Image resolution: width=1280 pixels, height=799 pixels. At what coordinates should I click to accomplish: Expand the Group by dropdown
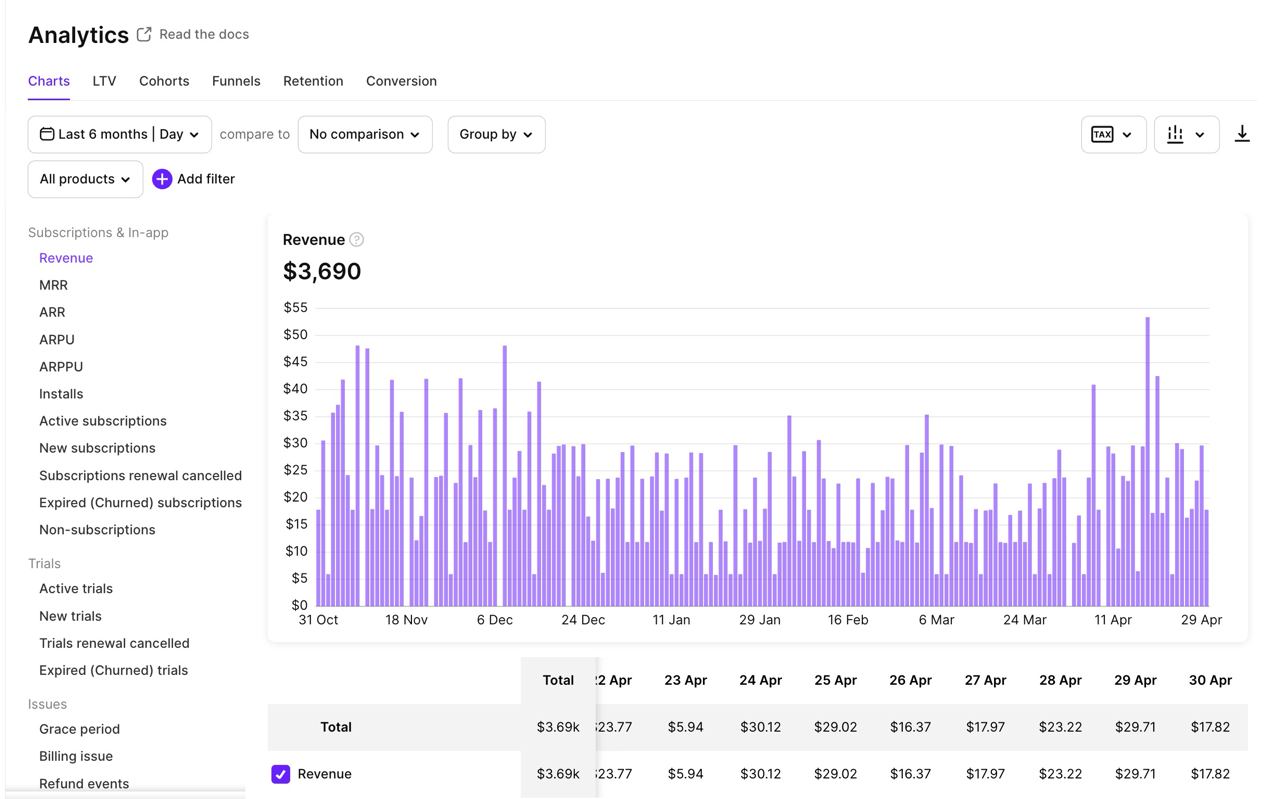click(496, 133)
